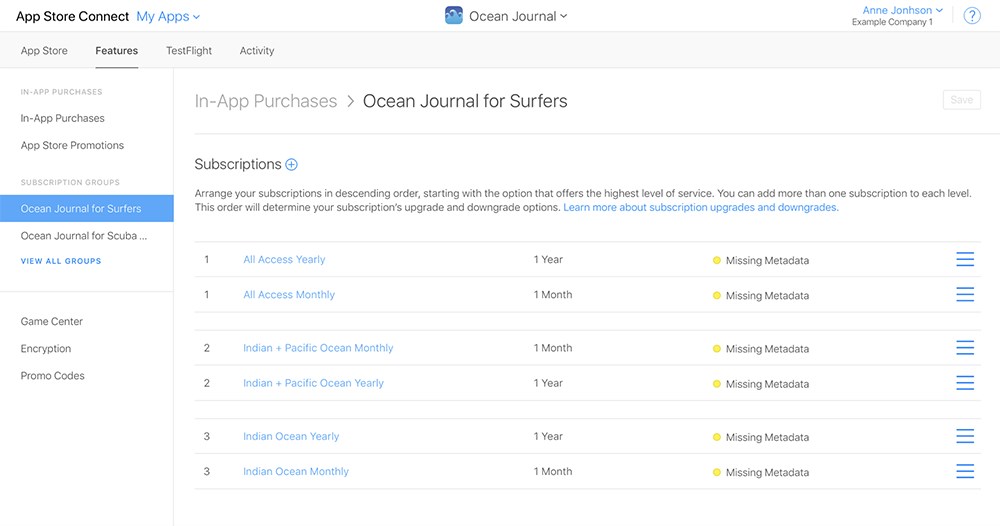Click Missing Metadata status for Indian Ocean Yearly
The height and width of the screenshot is (526, 1000).
pos(767,437)
